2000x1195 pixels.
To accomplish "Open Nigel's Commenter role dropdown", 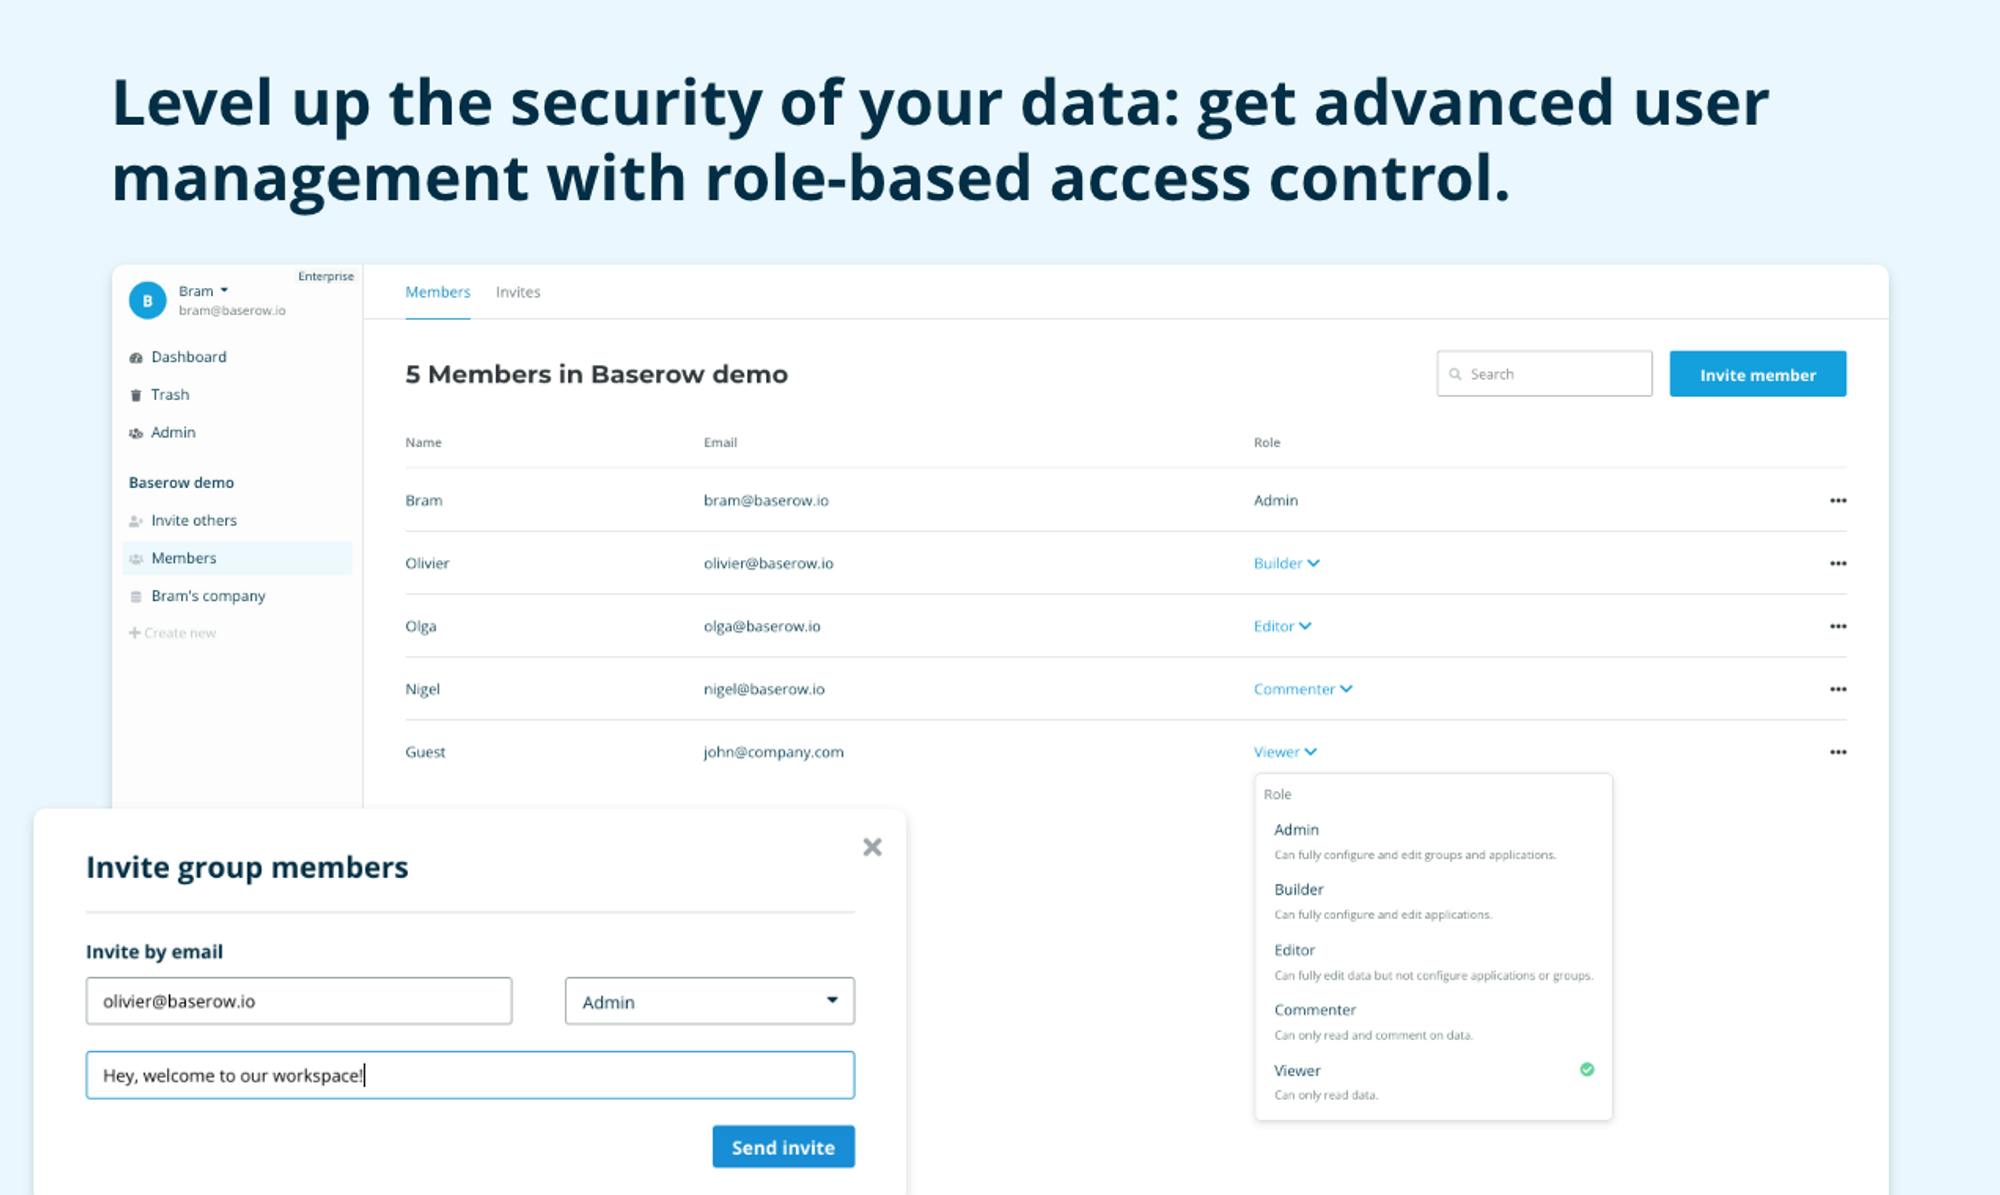I will coord(1303,689).
